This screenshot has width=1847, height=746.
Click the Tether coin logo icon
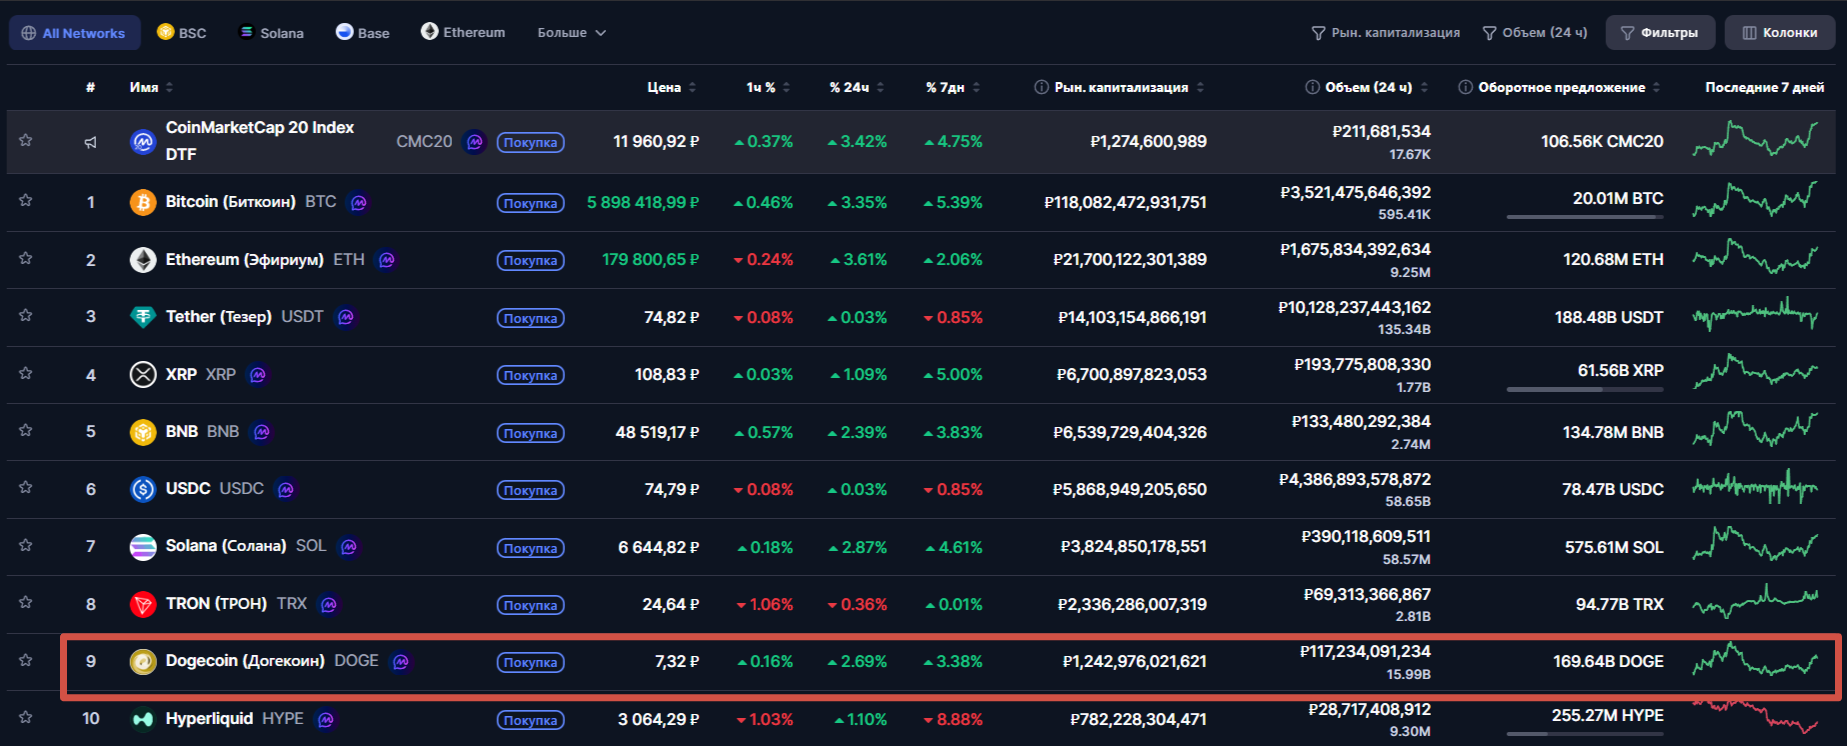tap(143, 317)
